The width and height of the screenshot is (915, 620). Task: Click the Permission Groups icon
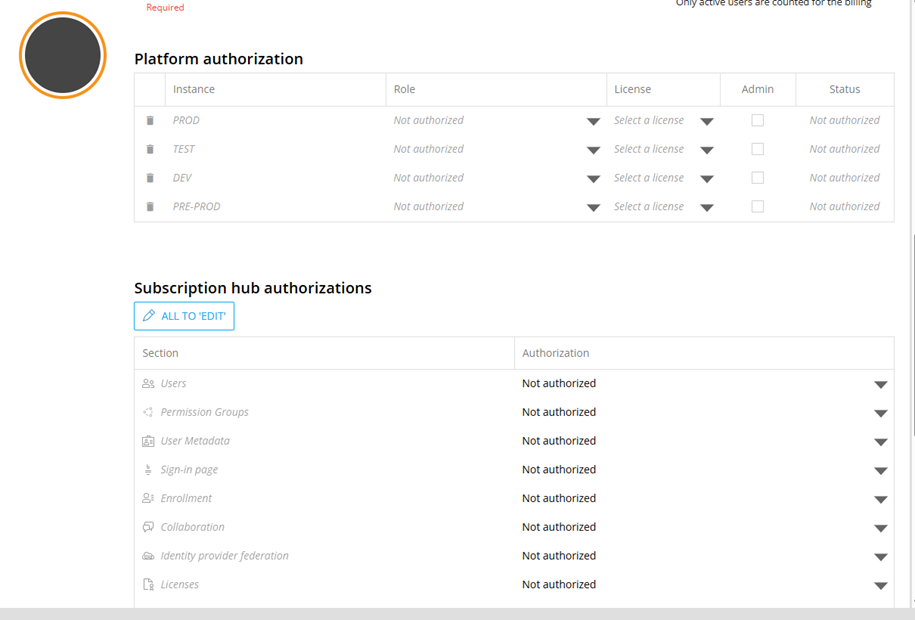148,412
